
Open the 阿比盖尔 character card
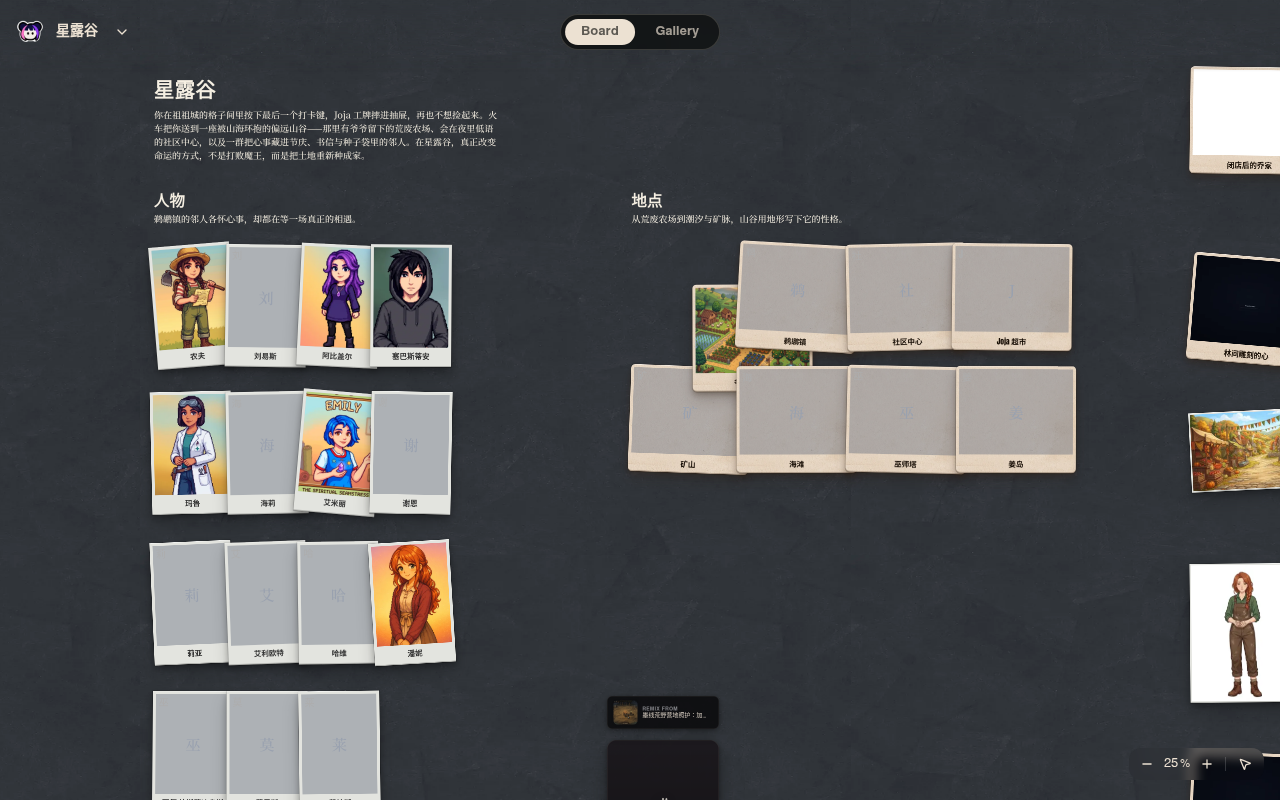click(x=336, y=304)
